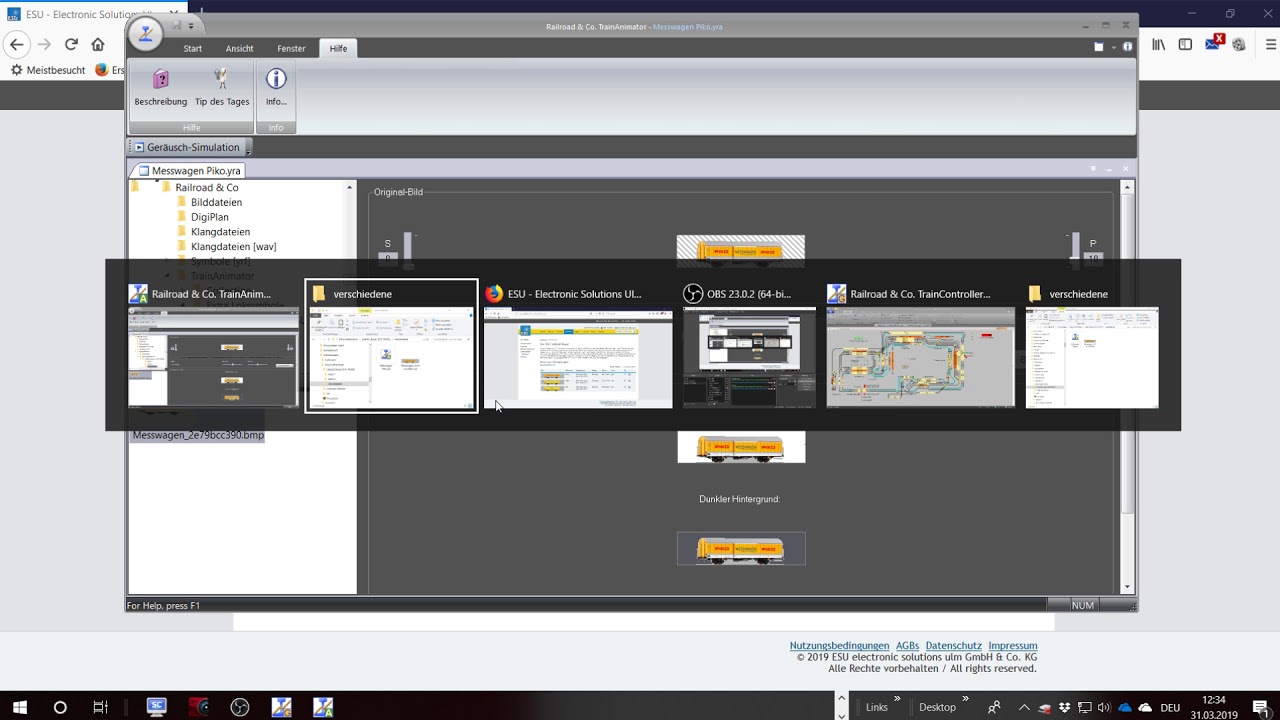
Task: Open the Impressum link
Action: [x=1013, y=646]
